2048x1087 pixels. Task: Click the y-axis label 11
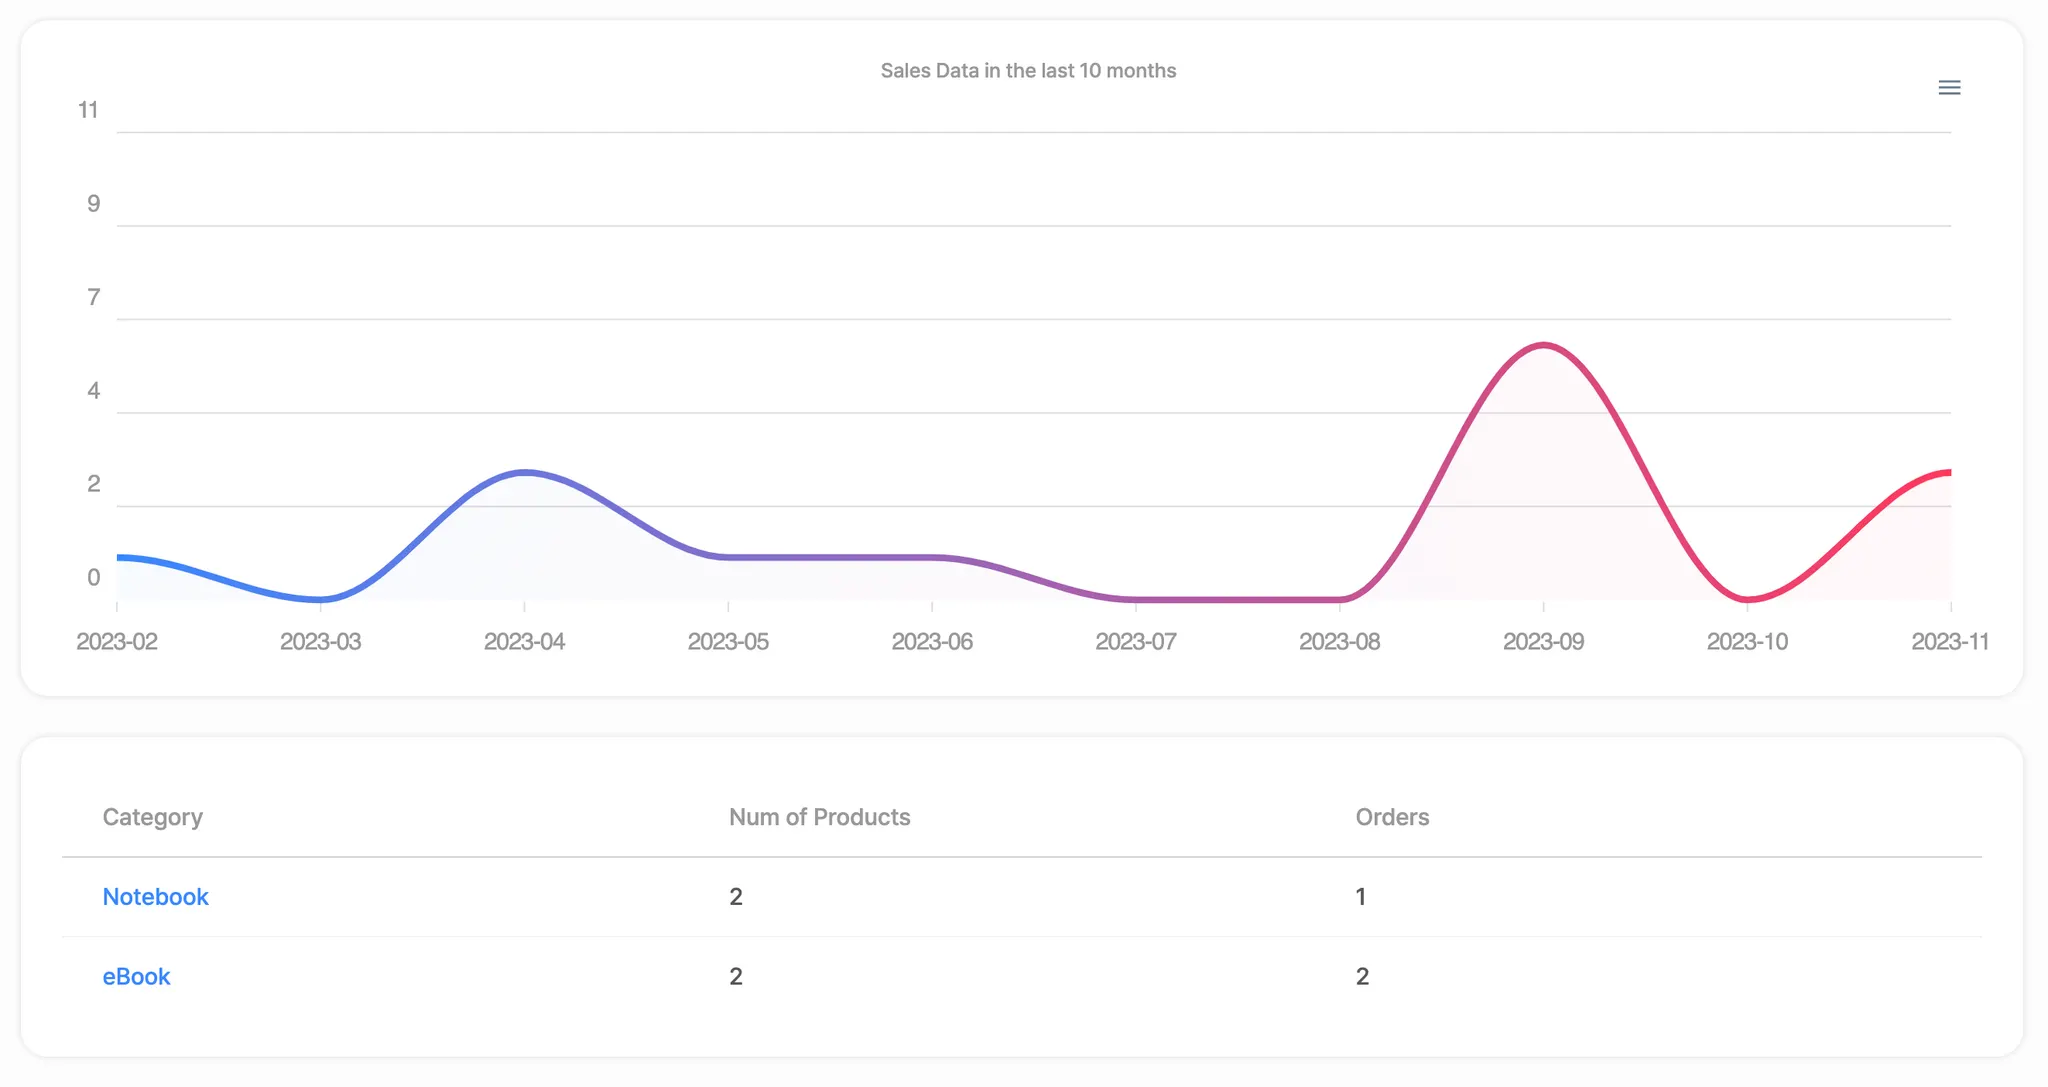88,110
